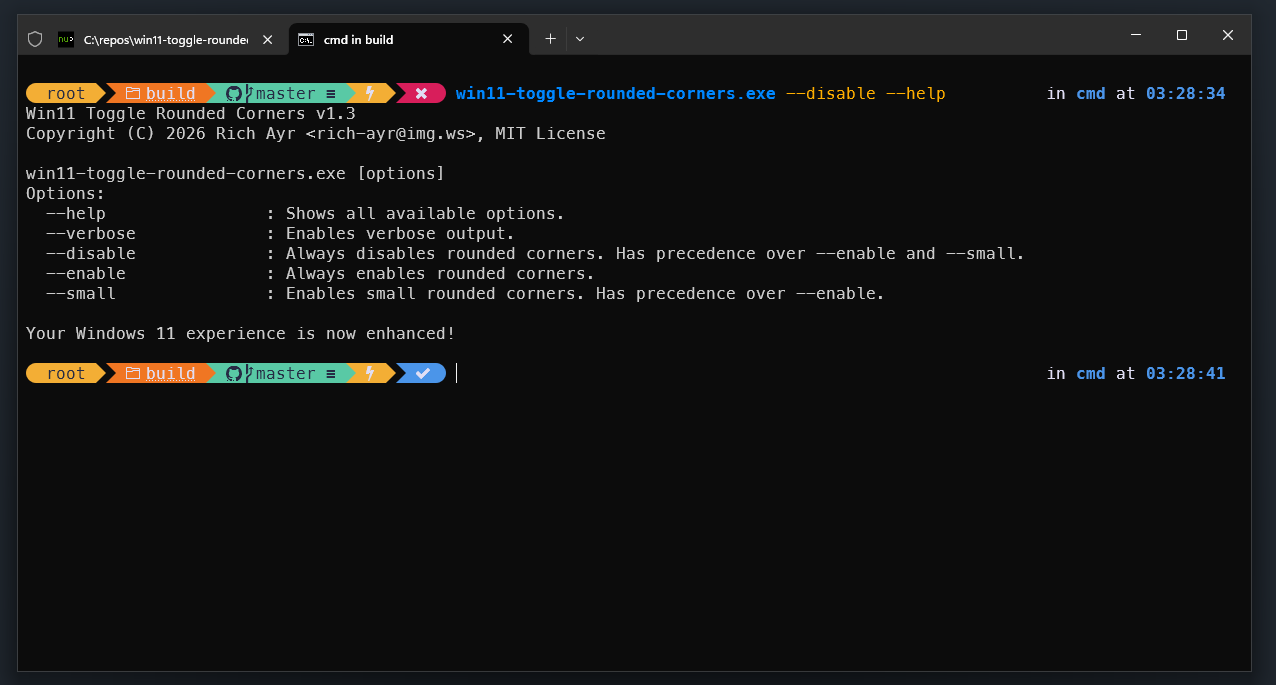Screen dimensions: 1276x685
Task: Click the description Always enables rounded corners.
Action: pyautogui.click(x=441, y=273)
